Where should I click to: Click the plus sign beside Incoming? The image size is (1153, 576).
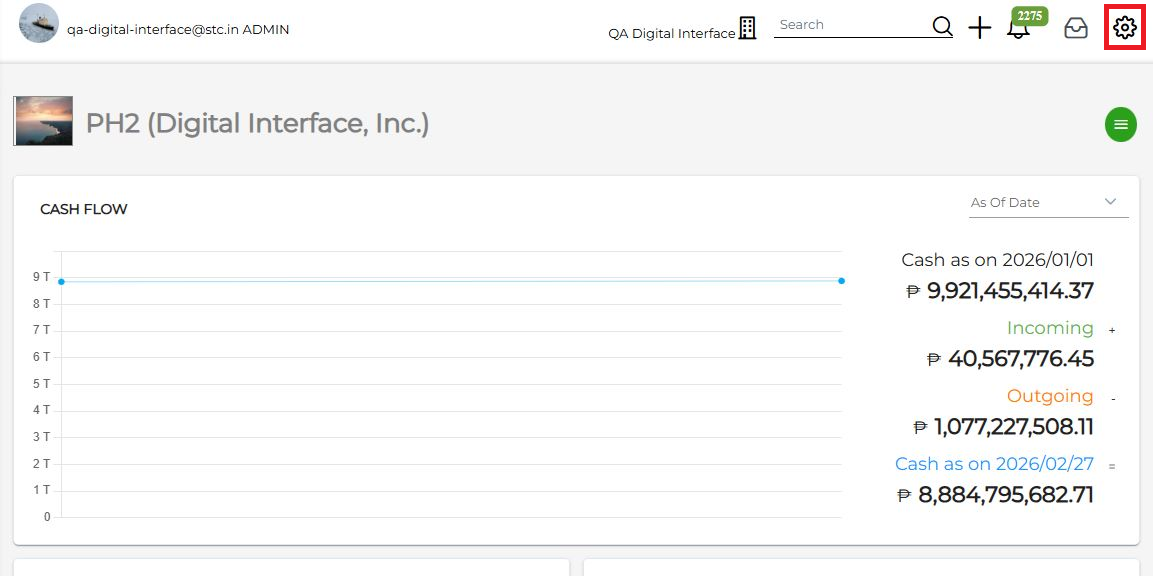(x=1112, y=330)
